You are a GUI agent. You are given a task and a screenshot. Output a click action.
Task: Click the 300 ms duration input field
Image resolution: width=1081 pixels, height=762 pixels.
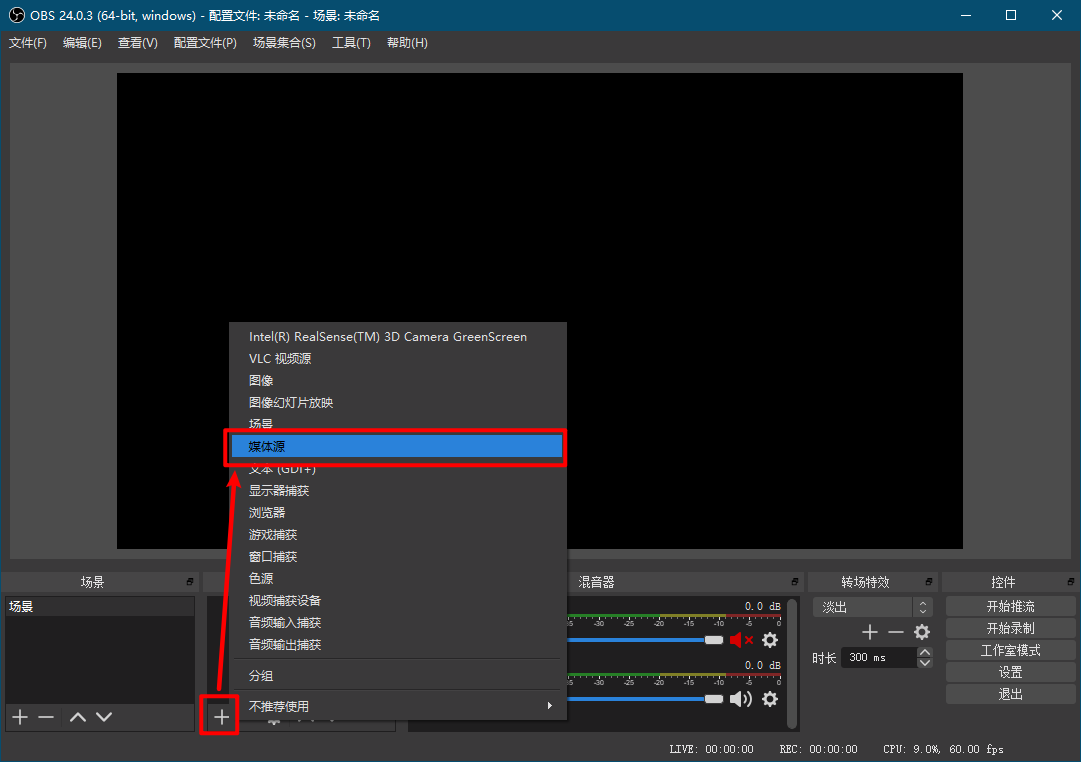point(880,657)
